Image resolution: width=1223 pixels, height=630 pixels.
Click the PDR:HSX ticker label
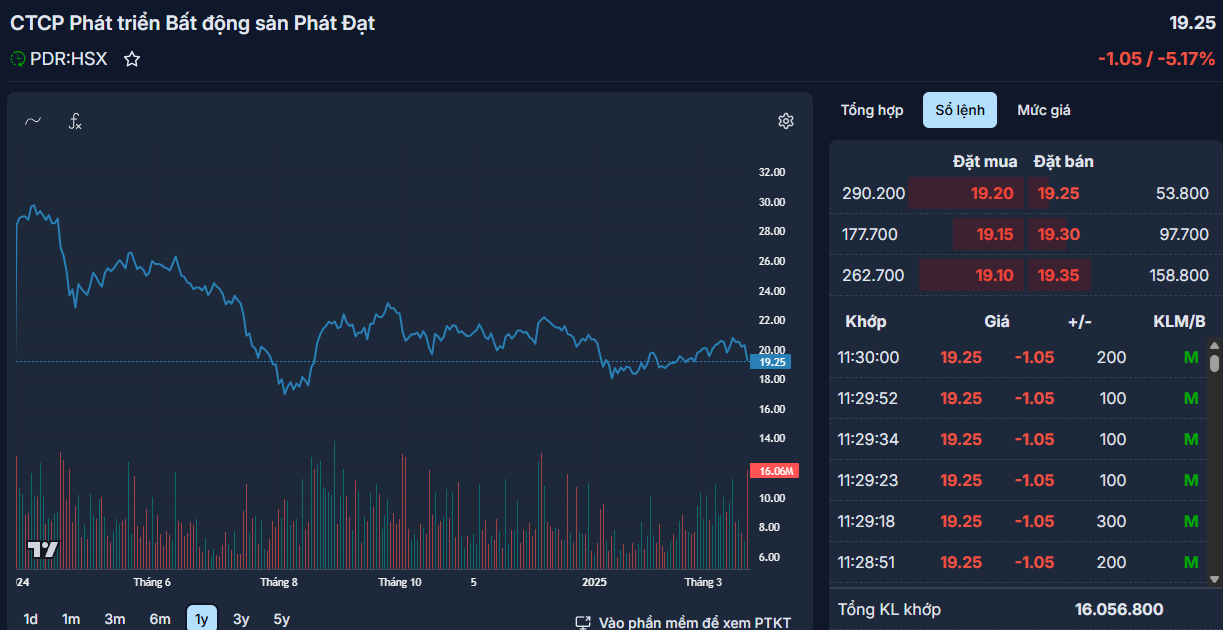coord(68,59)
